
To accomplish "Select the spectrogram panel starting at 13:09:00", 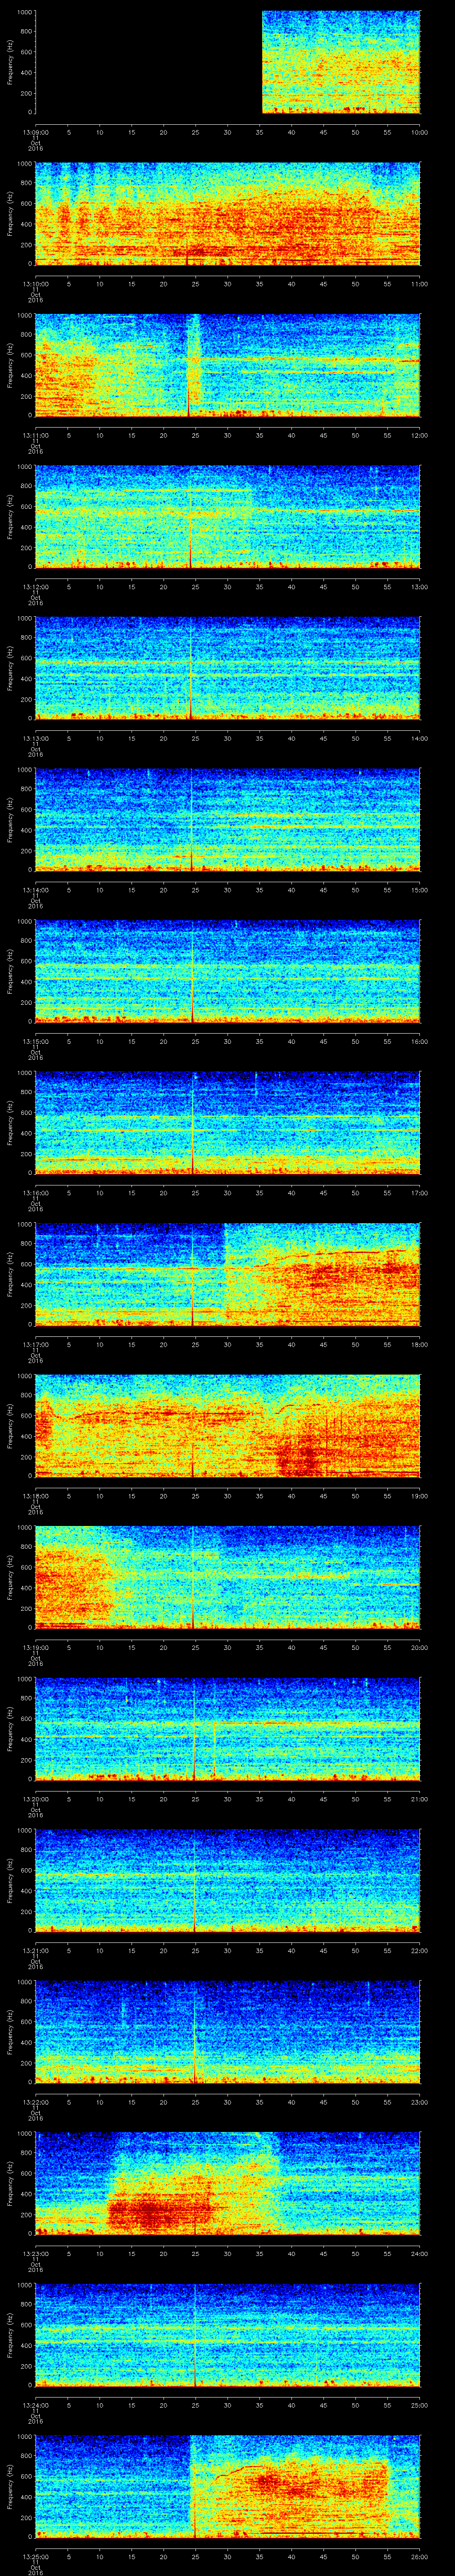I will (228, 62).
